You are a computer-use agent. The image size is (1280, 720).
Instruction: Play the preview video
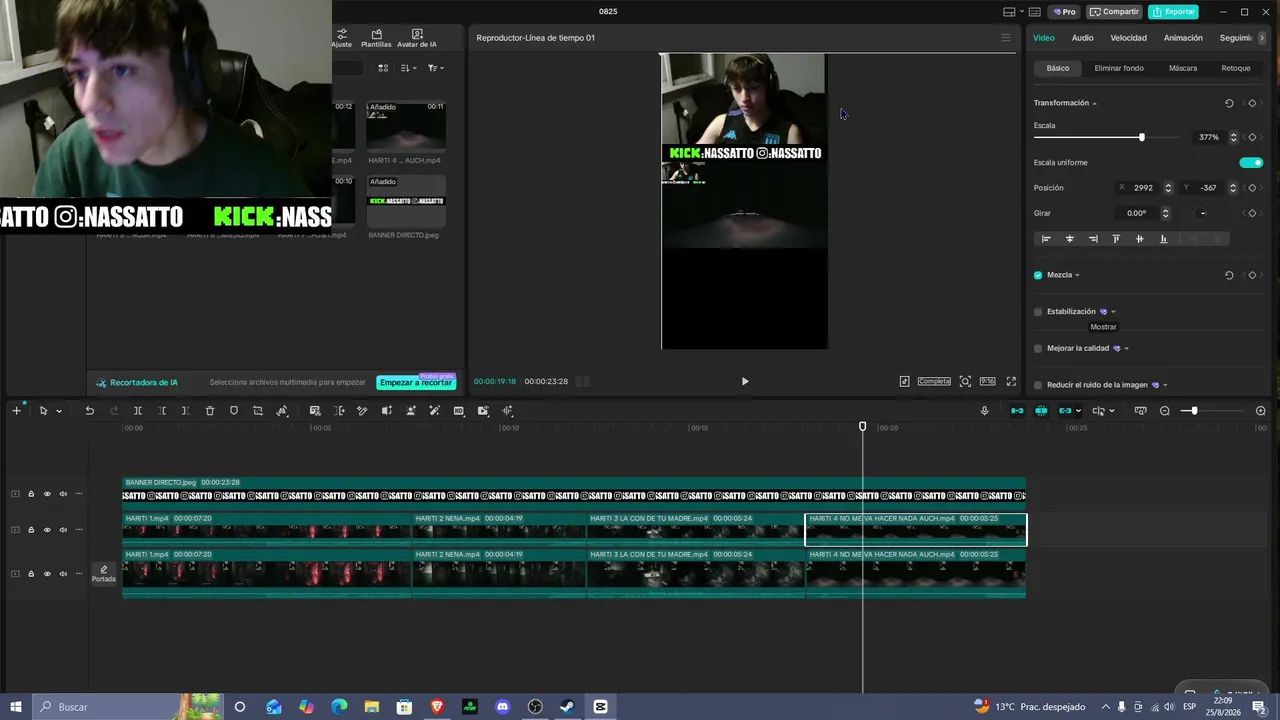coord(745,381)
